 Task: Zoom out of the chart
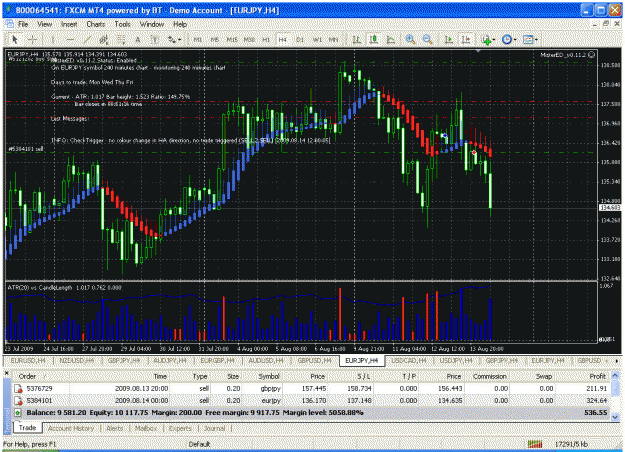[427, 39]
